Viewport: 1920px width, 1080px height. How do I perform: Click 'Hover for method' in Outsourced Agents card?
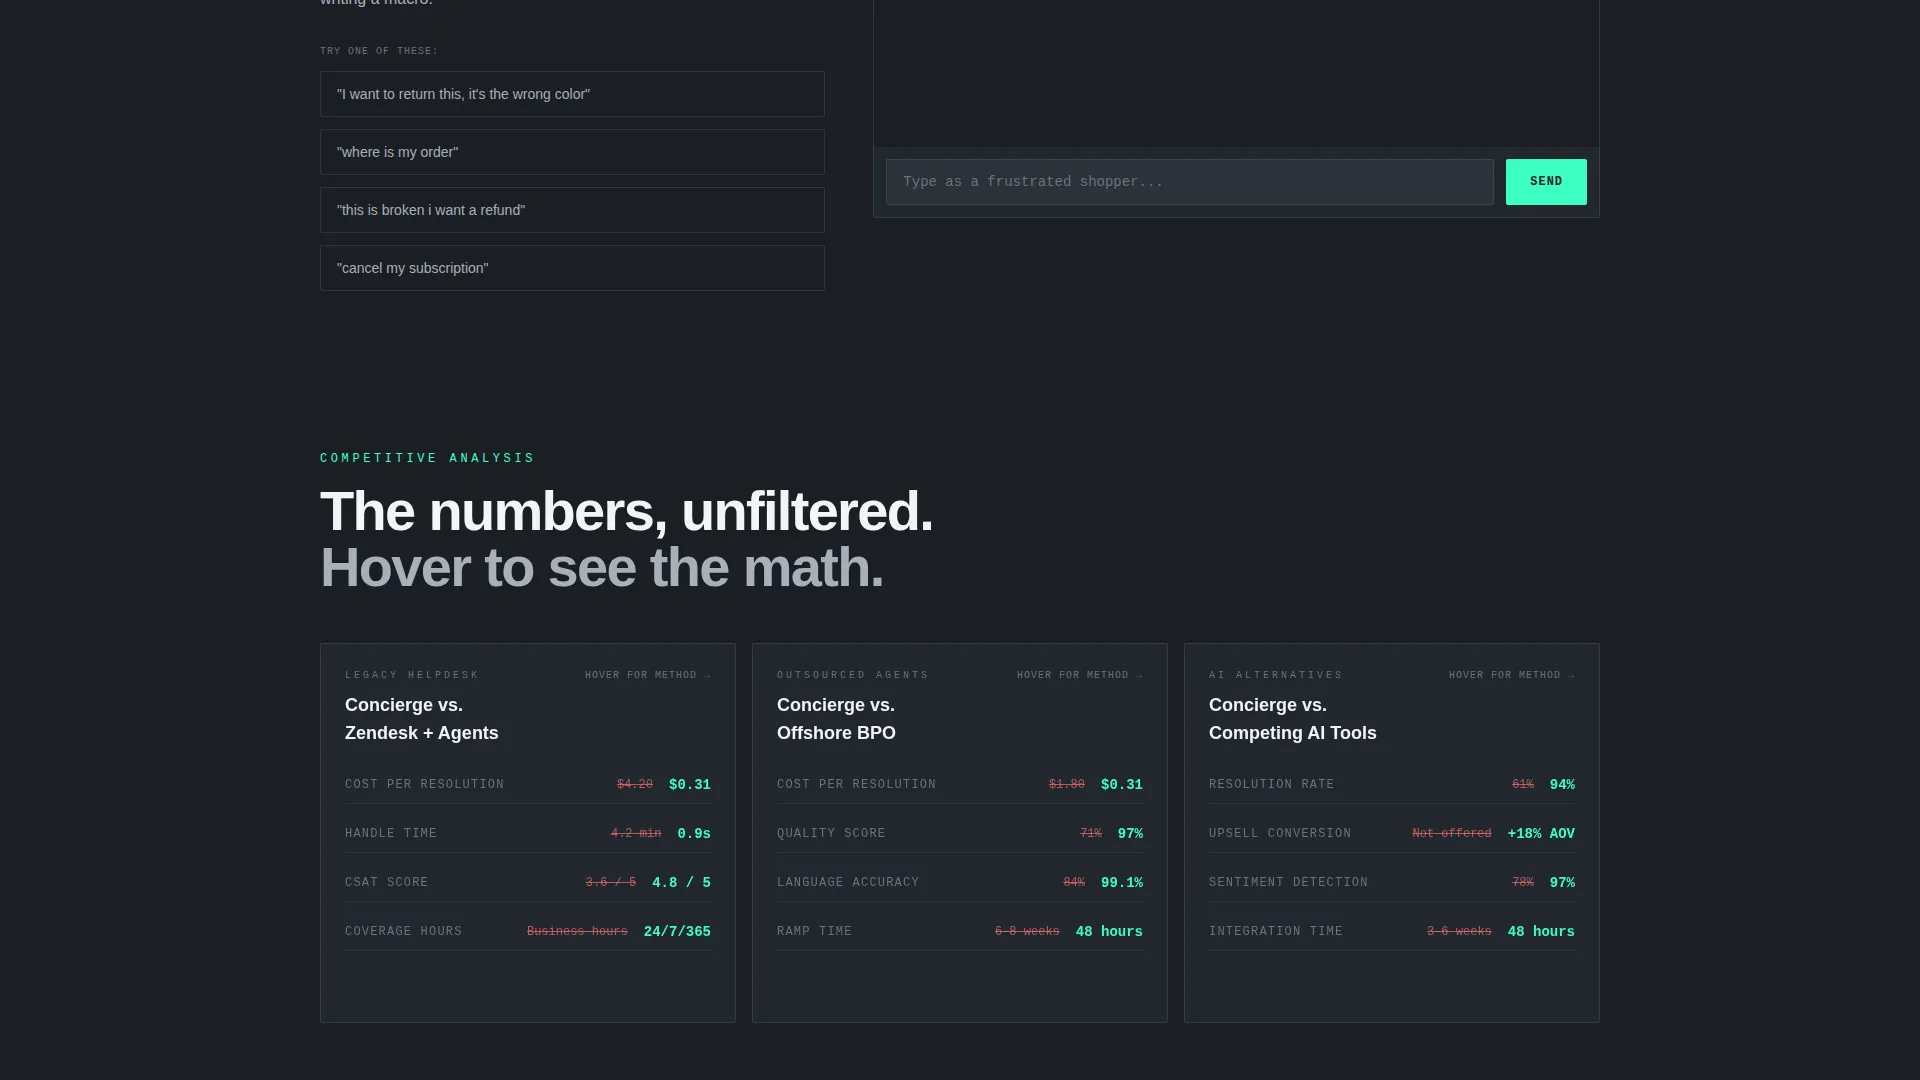1080,675
